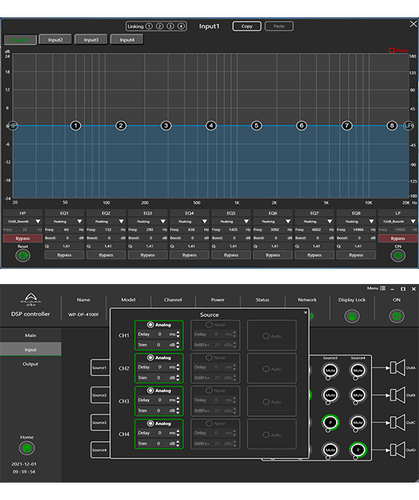
Task: Expand the EQ1 filter type dropdown
Action: (x=64, y=221)
